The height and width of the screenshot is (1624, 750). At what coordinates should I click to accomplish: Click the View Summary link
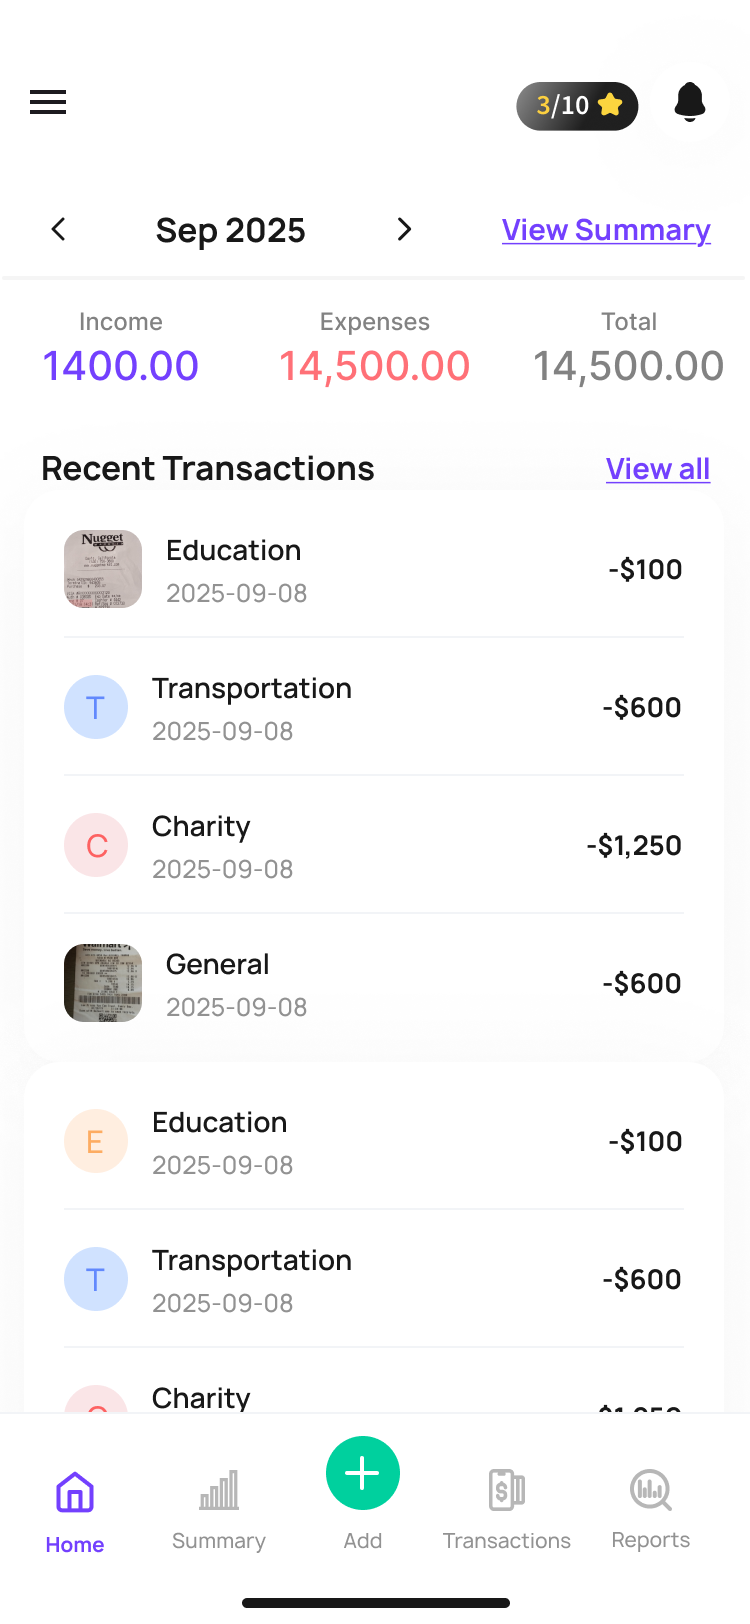coord(606,230)
